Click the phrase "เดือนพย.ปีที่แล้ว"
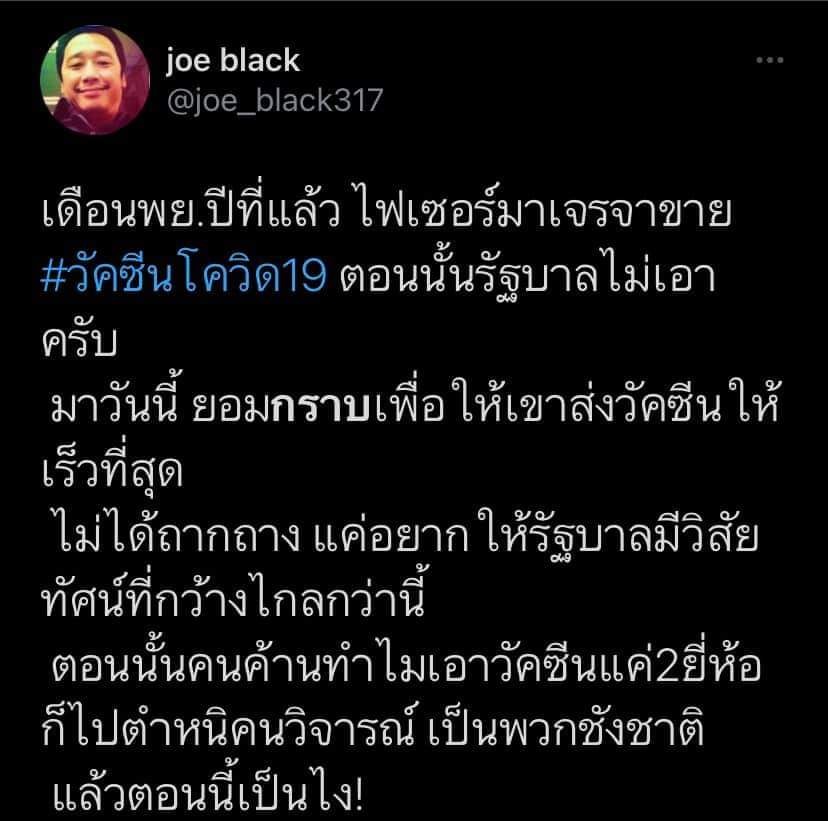 (191, 211)
